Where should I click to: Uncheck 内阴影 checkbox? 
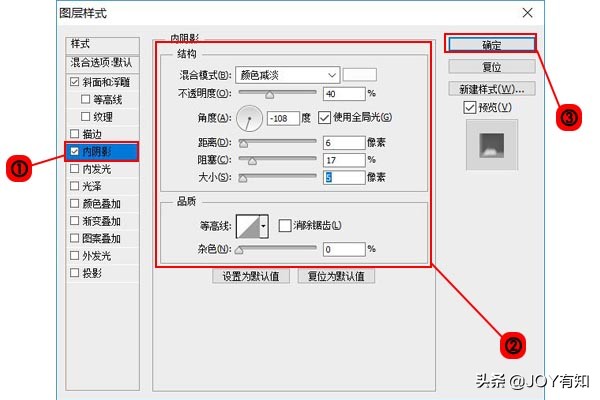[x=75, y=152]
